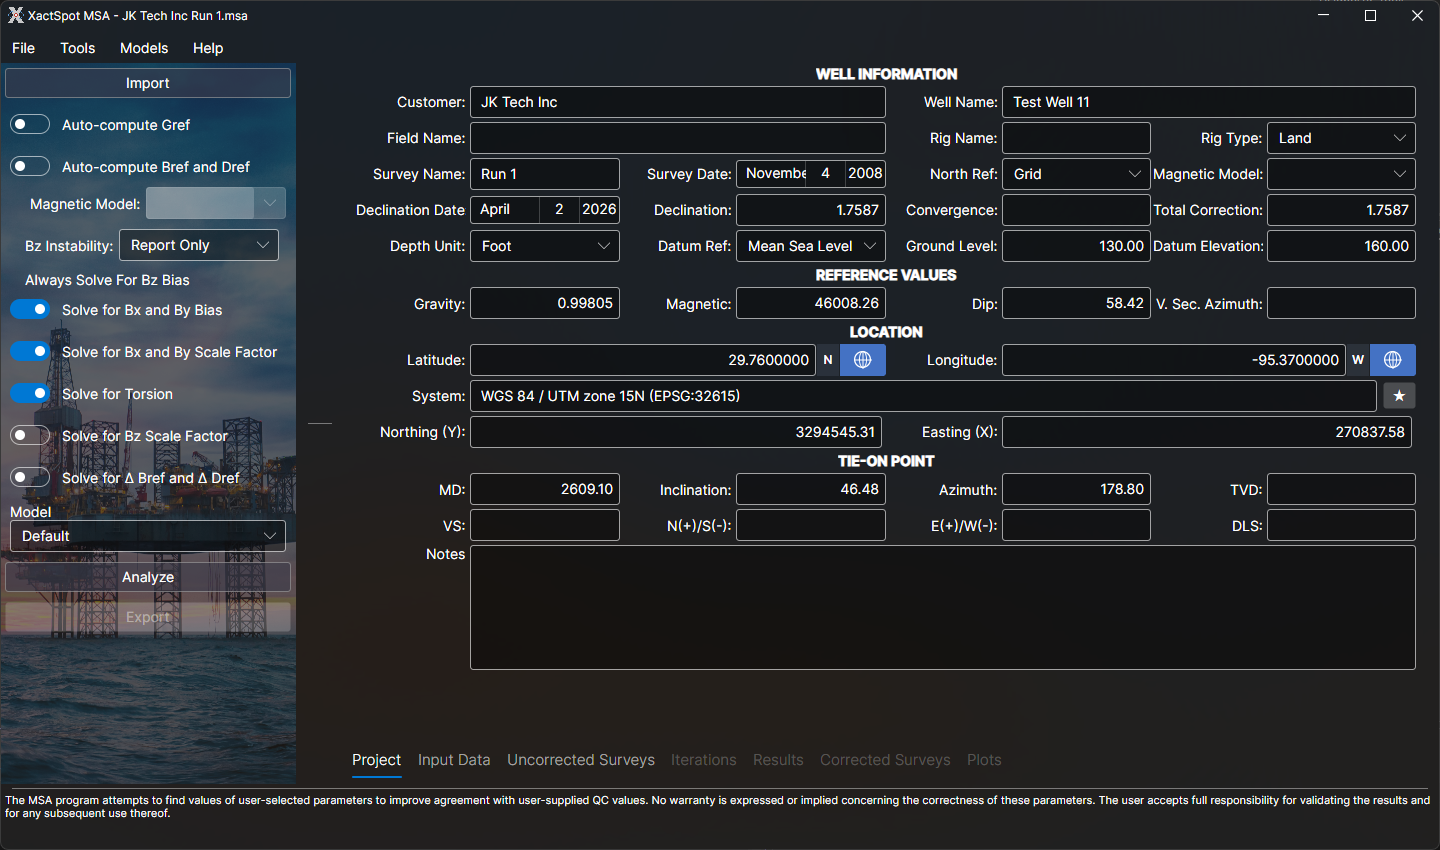Open the latitude globe location picker
Screen dimensions: 1440x850
click(x=862, y=360)
